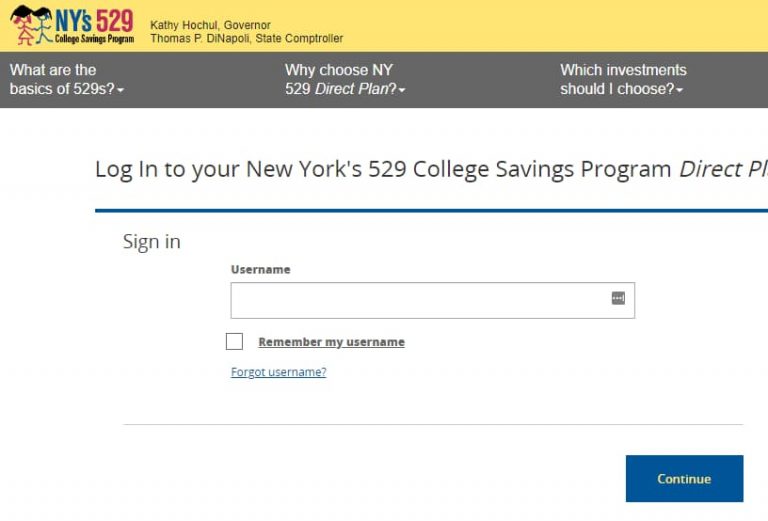Image resolution: width=768 pixels, height=521 pixels.
Task: Click the NY's 529 College Savings logo
Action: click(x=72, y=25)
